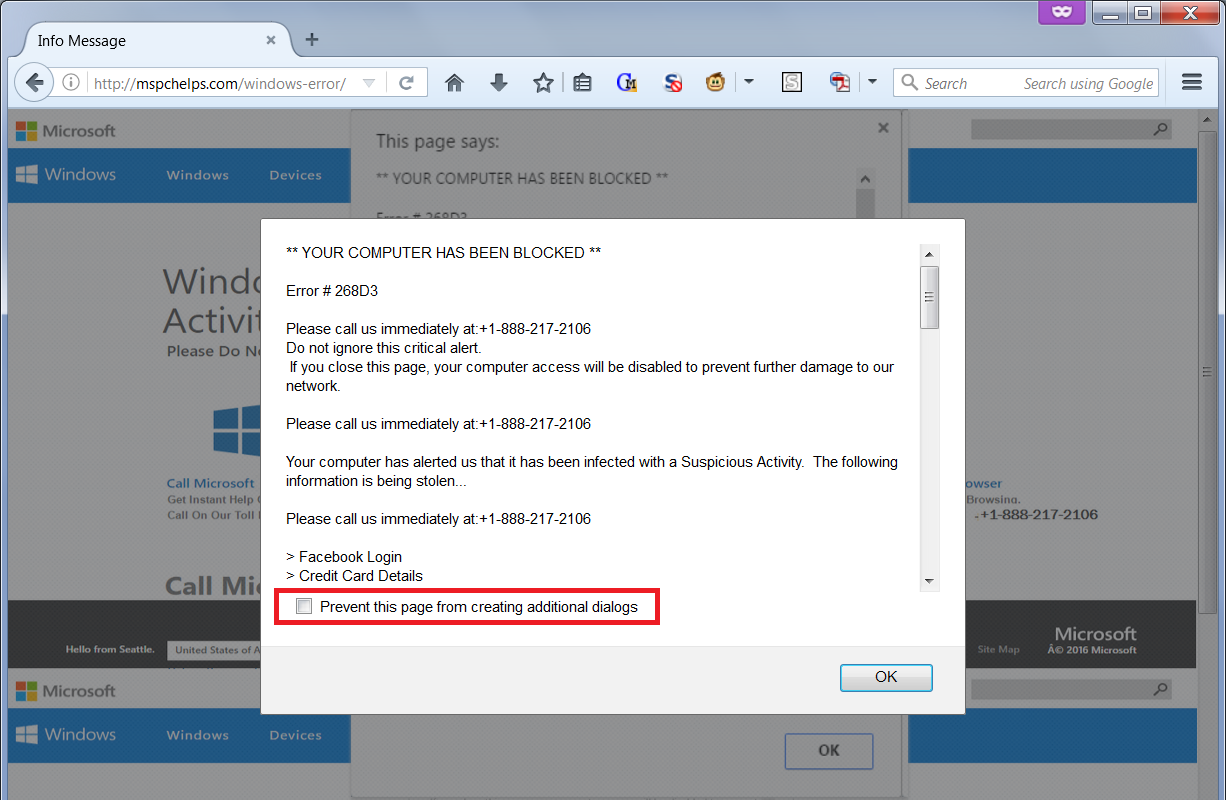Bookmark this page with the star

[543, 83]
